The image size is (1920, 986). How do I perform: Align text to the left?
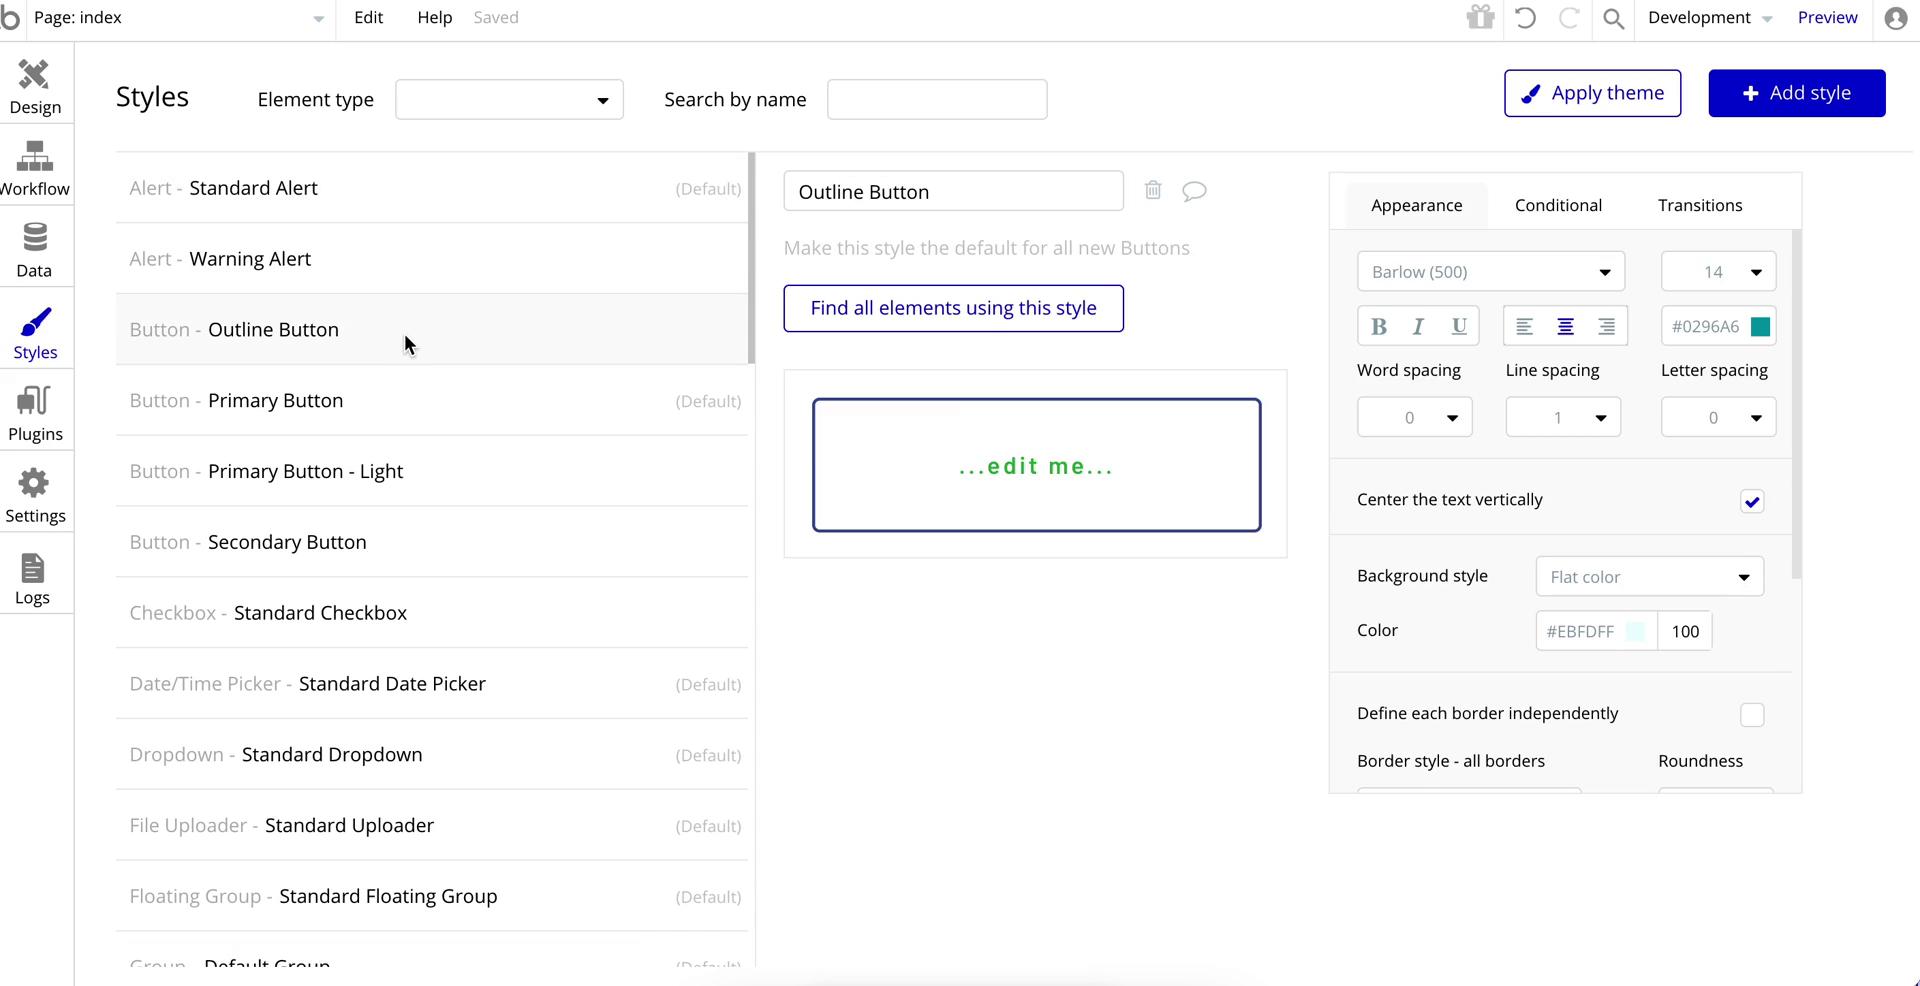point(1524,326)
